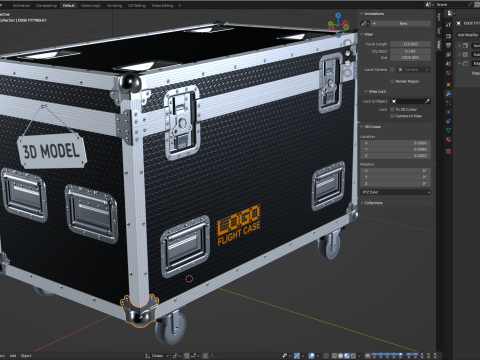Open the Object Constraints properties tab

(x=449, y=121)
